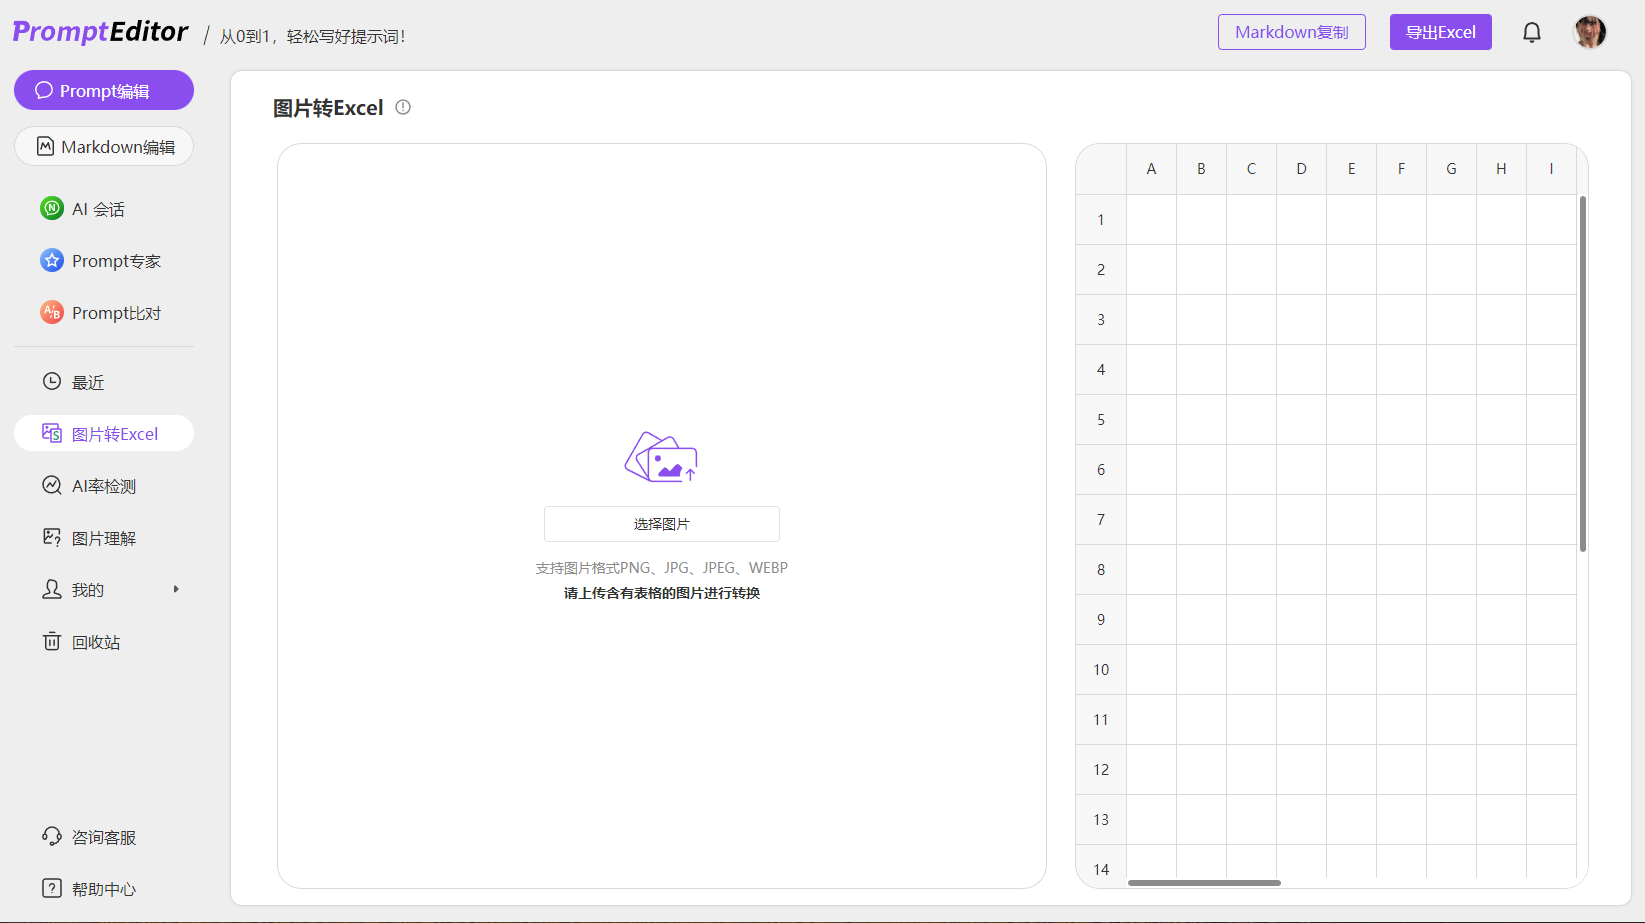Click the info icon beside 图片转Excel title

[403, 107]
